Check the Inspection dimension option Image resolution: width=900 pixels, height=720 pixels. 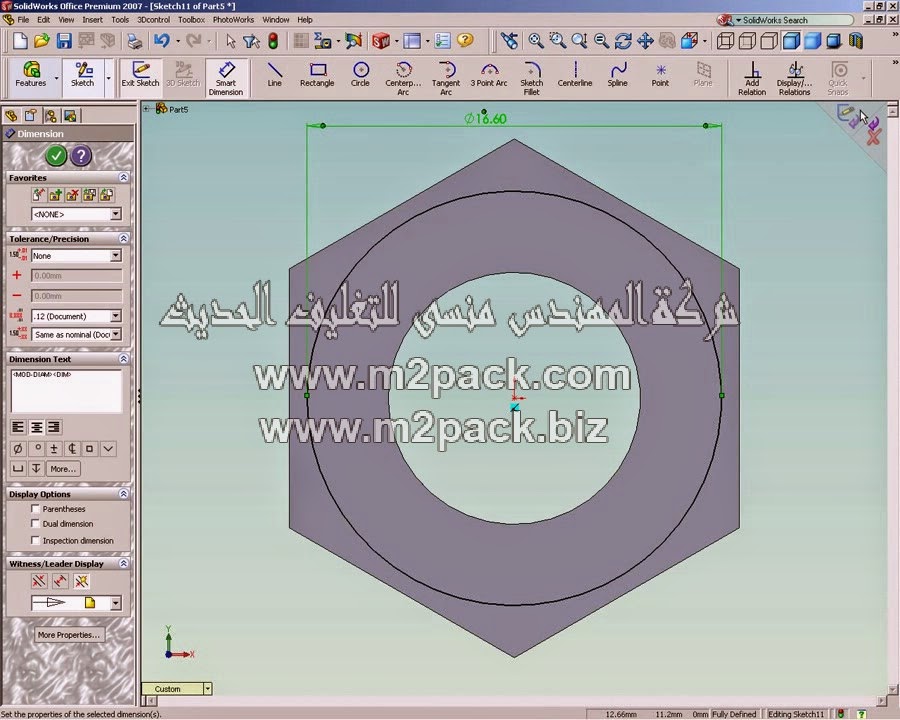coord(35,540)
